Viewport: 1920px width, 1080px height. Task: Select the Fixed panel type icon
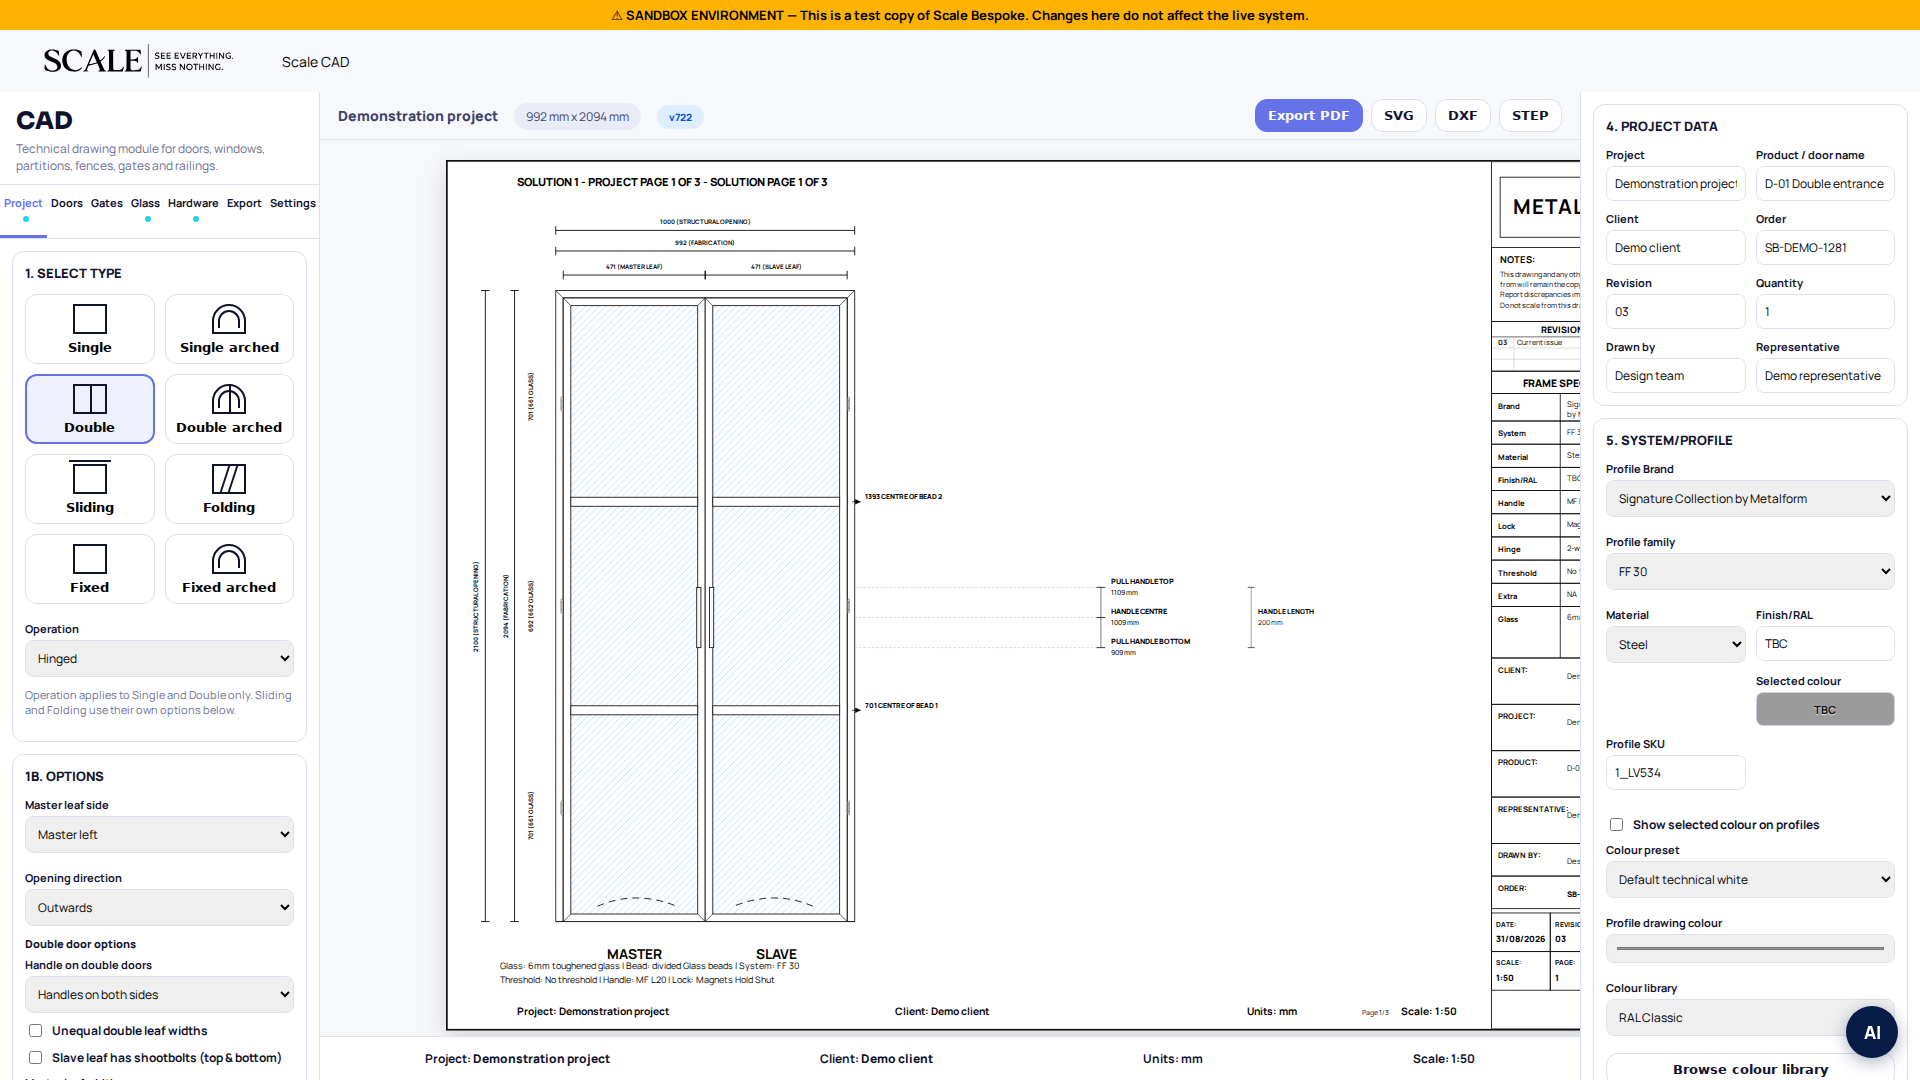(90, 569)
